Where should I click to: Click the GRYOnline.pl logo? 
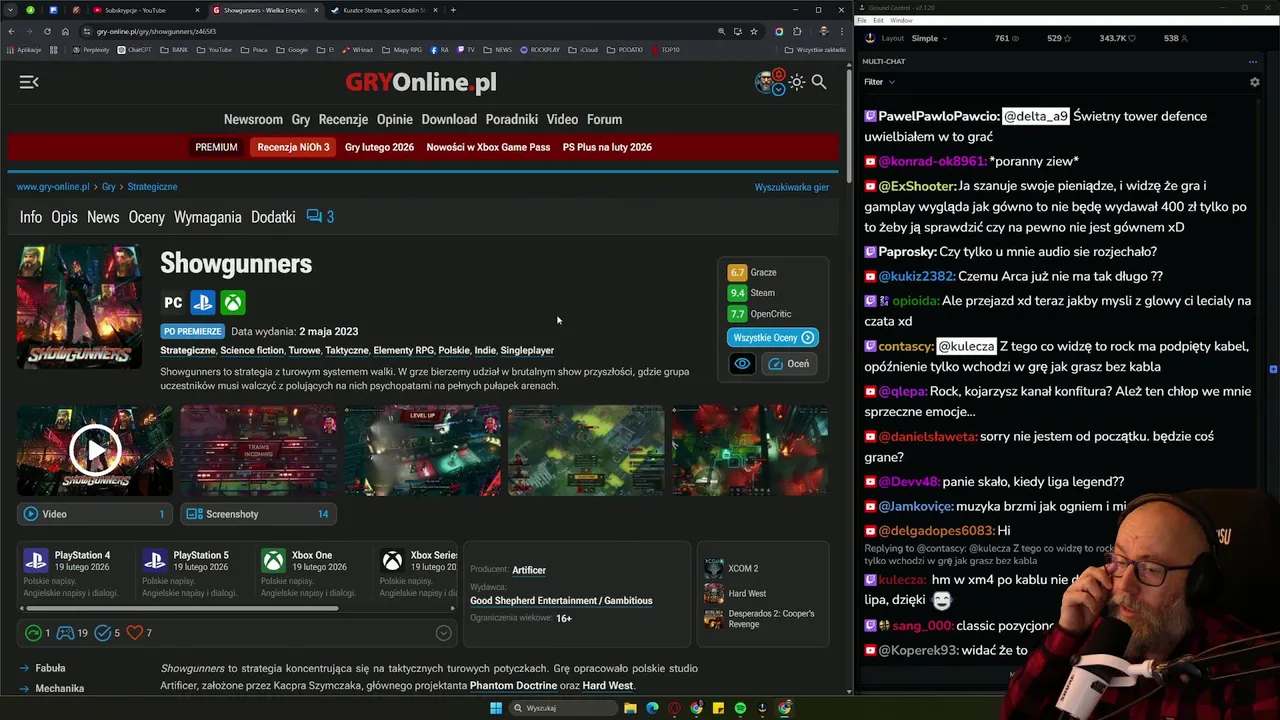(x=421, y=82)
